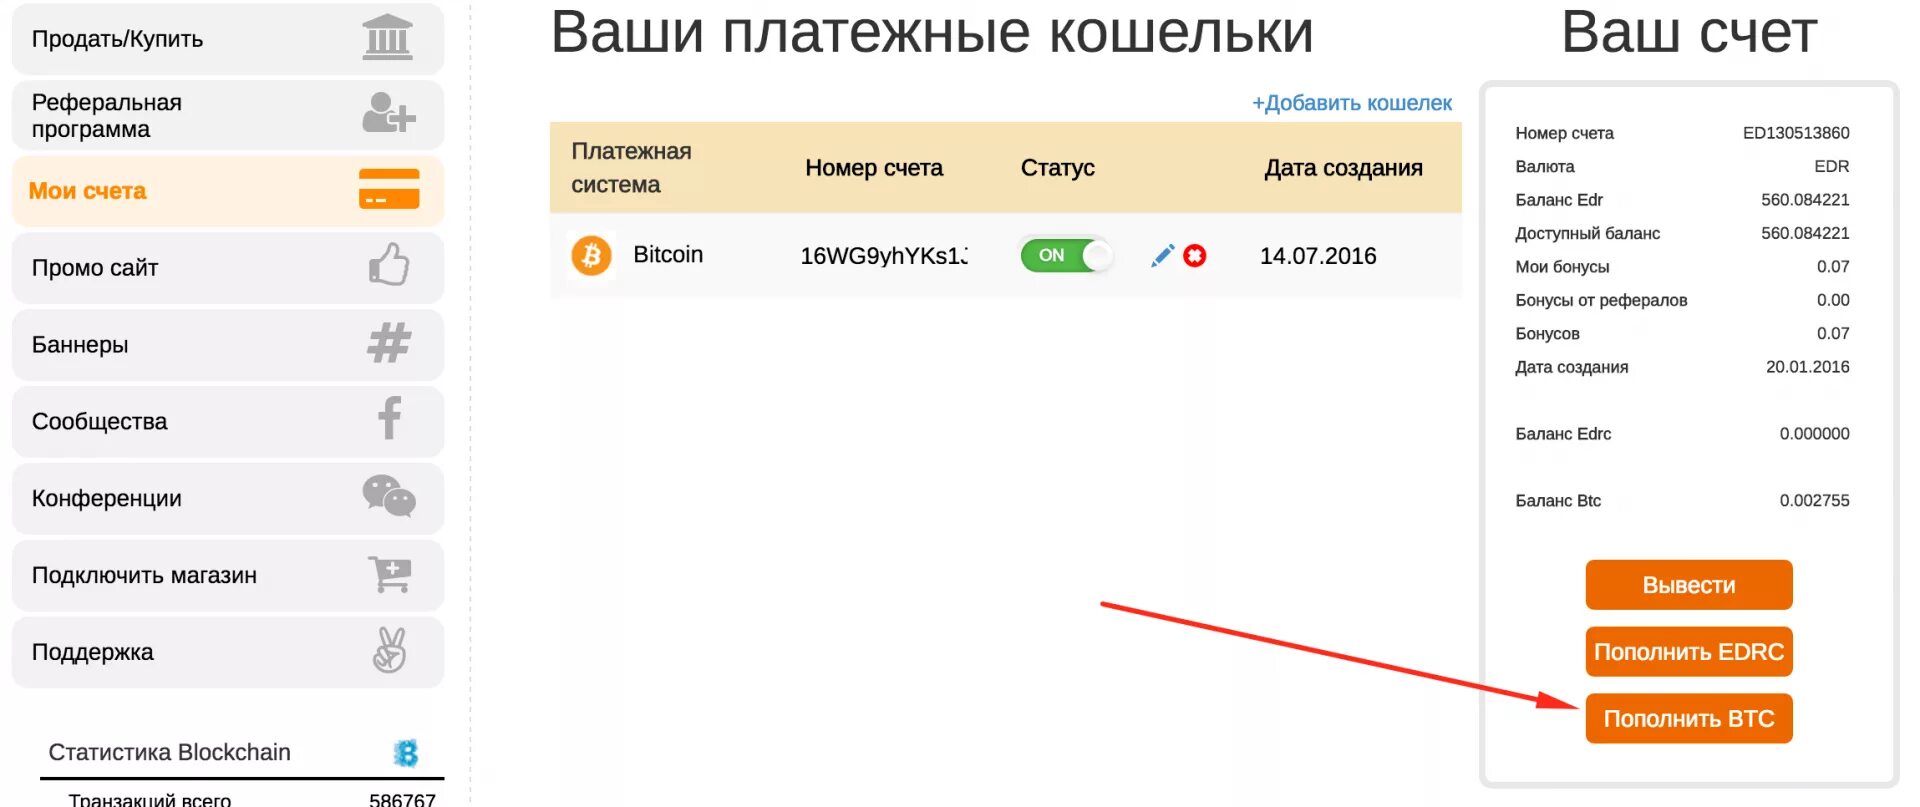Click the chat bubbles icon for Конференции
Viewport: 1920px width, 807px height.
[x=389, y=496]
